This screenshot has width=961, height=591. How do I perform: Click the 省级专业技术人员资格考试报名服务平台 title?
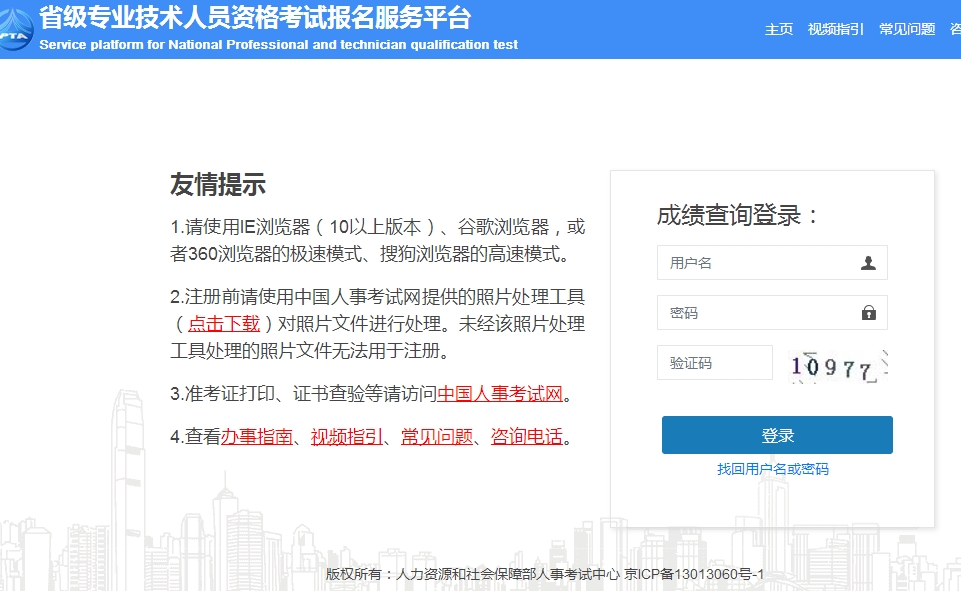point(255,18)
